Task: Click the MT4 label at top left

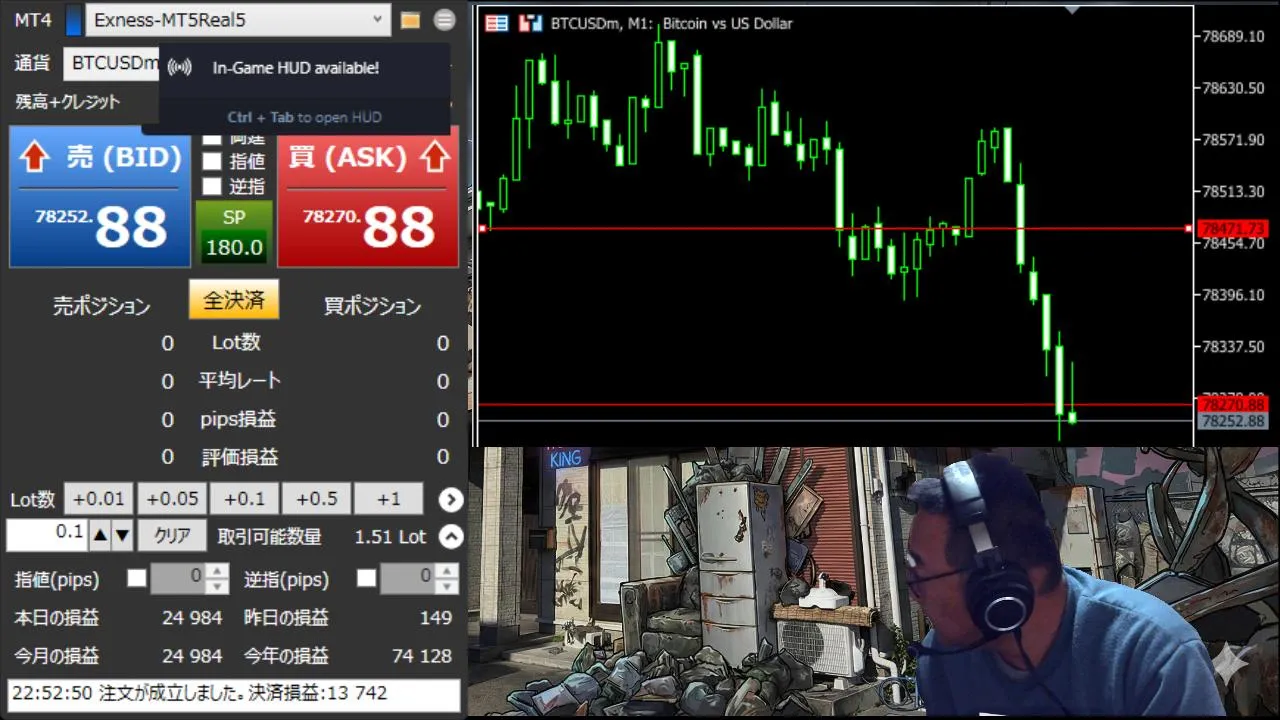Action: point(33,20)
